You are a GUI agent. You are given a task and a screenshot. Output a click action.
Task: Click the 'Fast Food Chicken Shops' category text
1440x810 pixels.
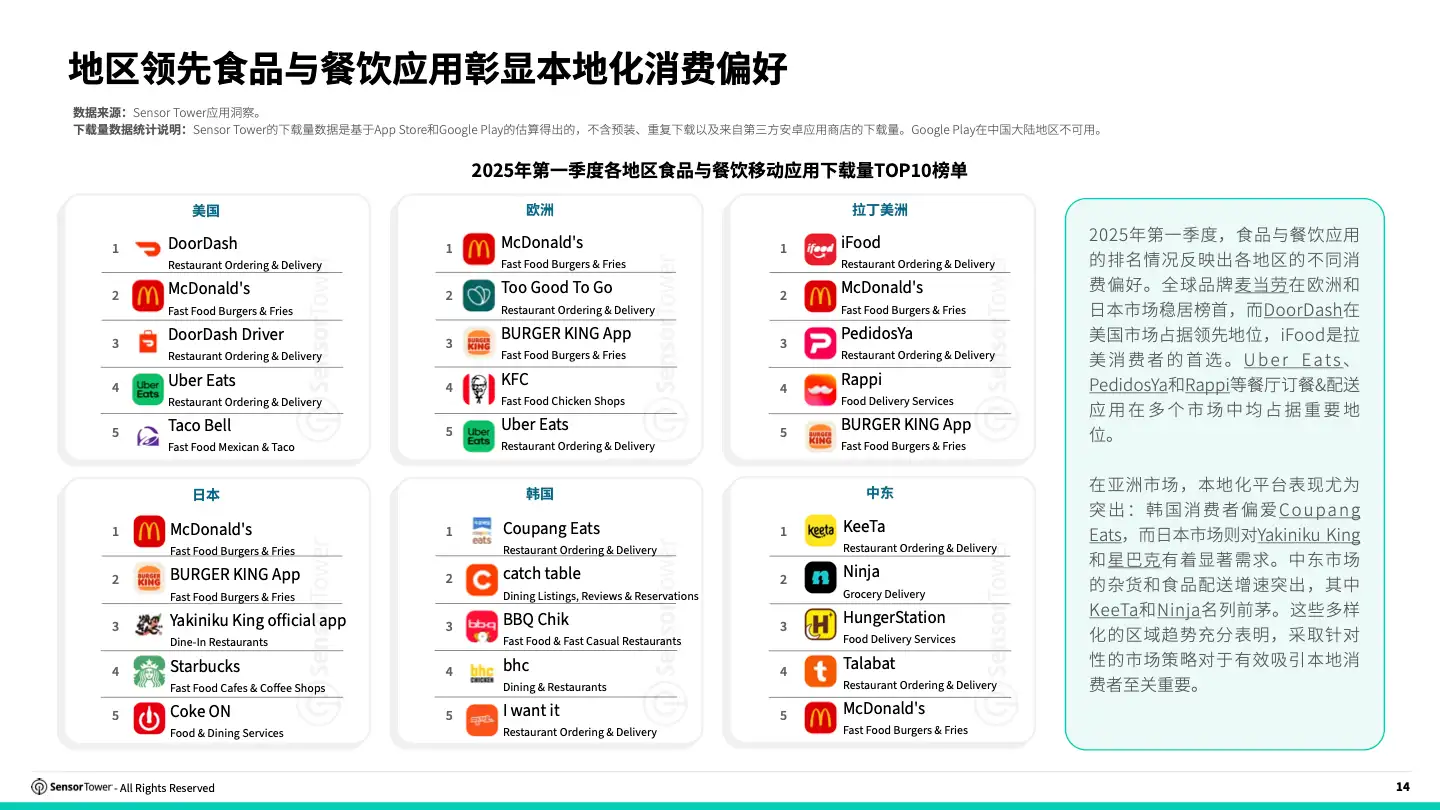click(563, 401)
